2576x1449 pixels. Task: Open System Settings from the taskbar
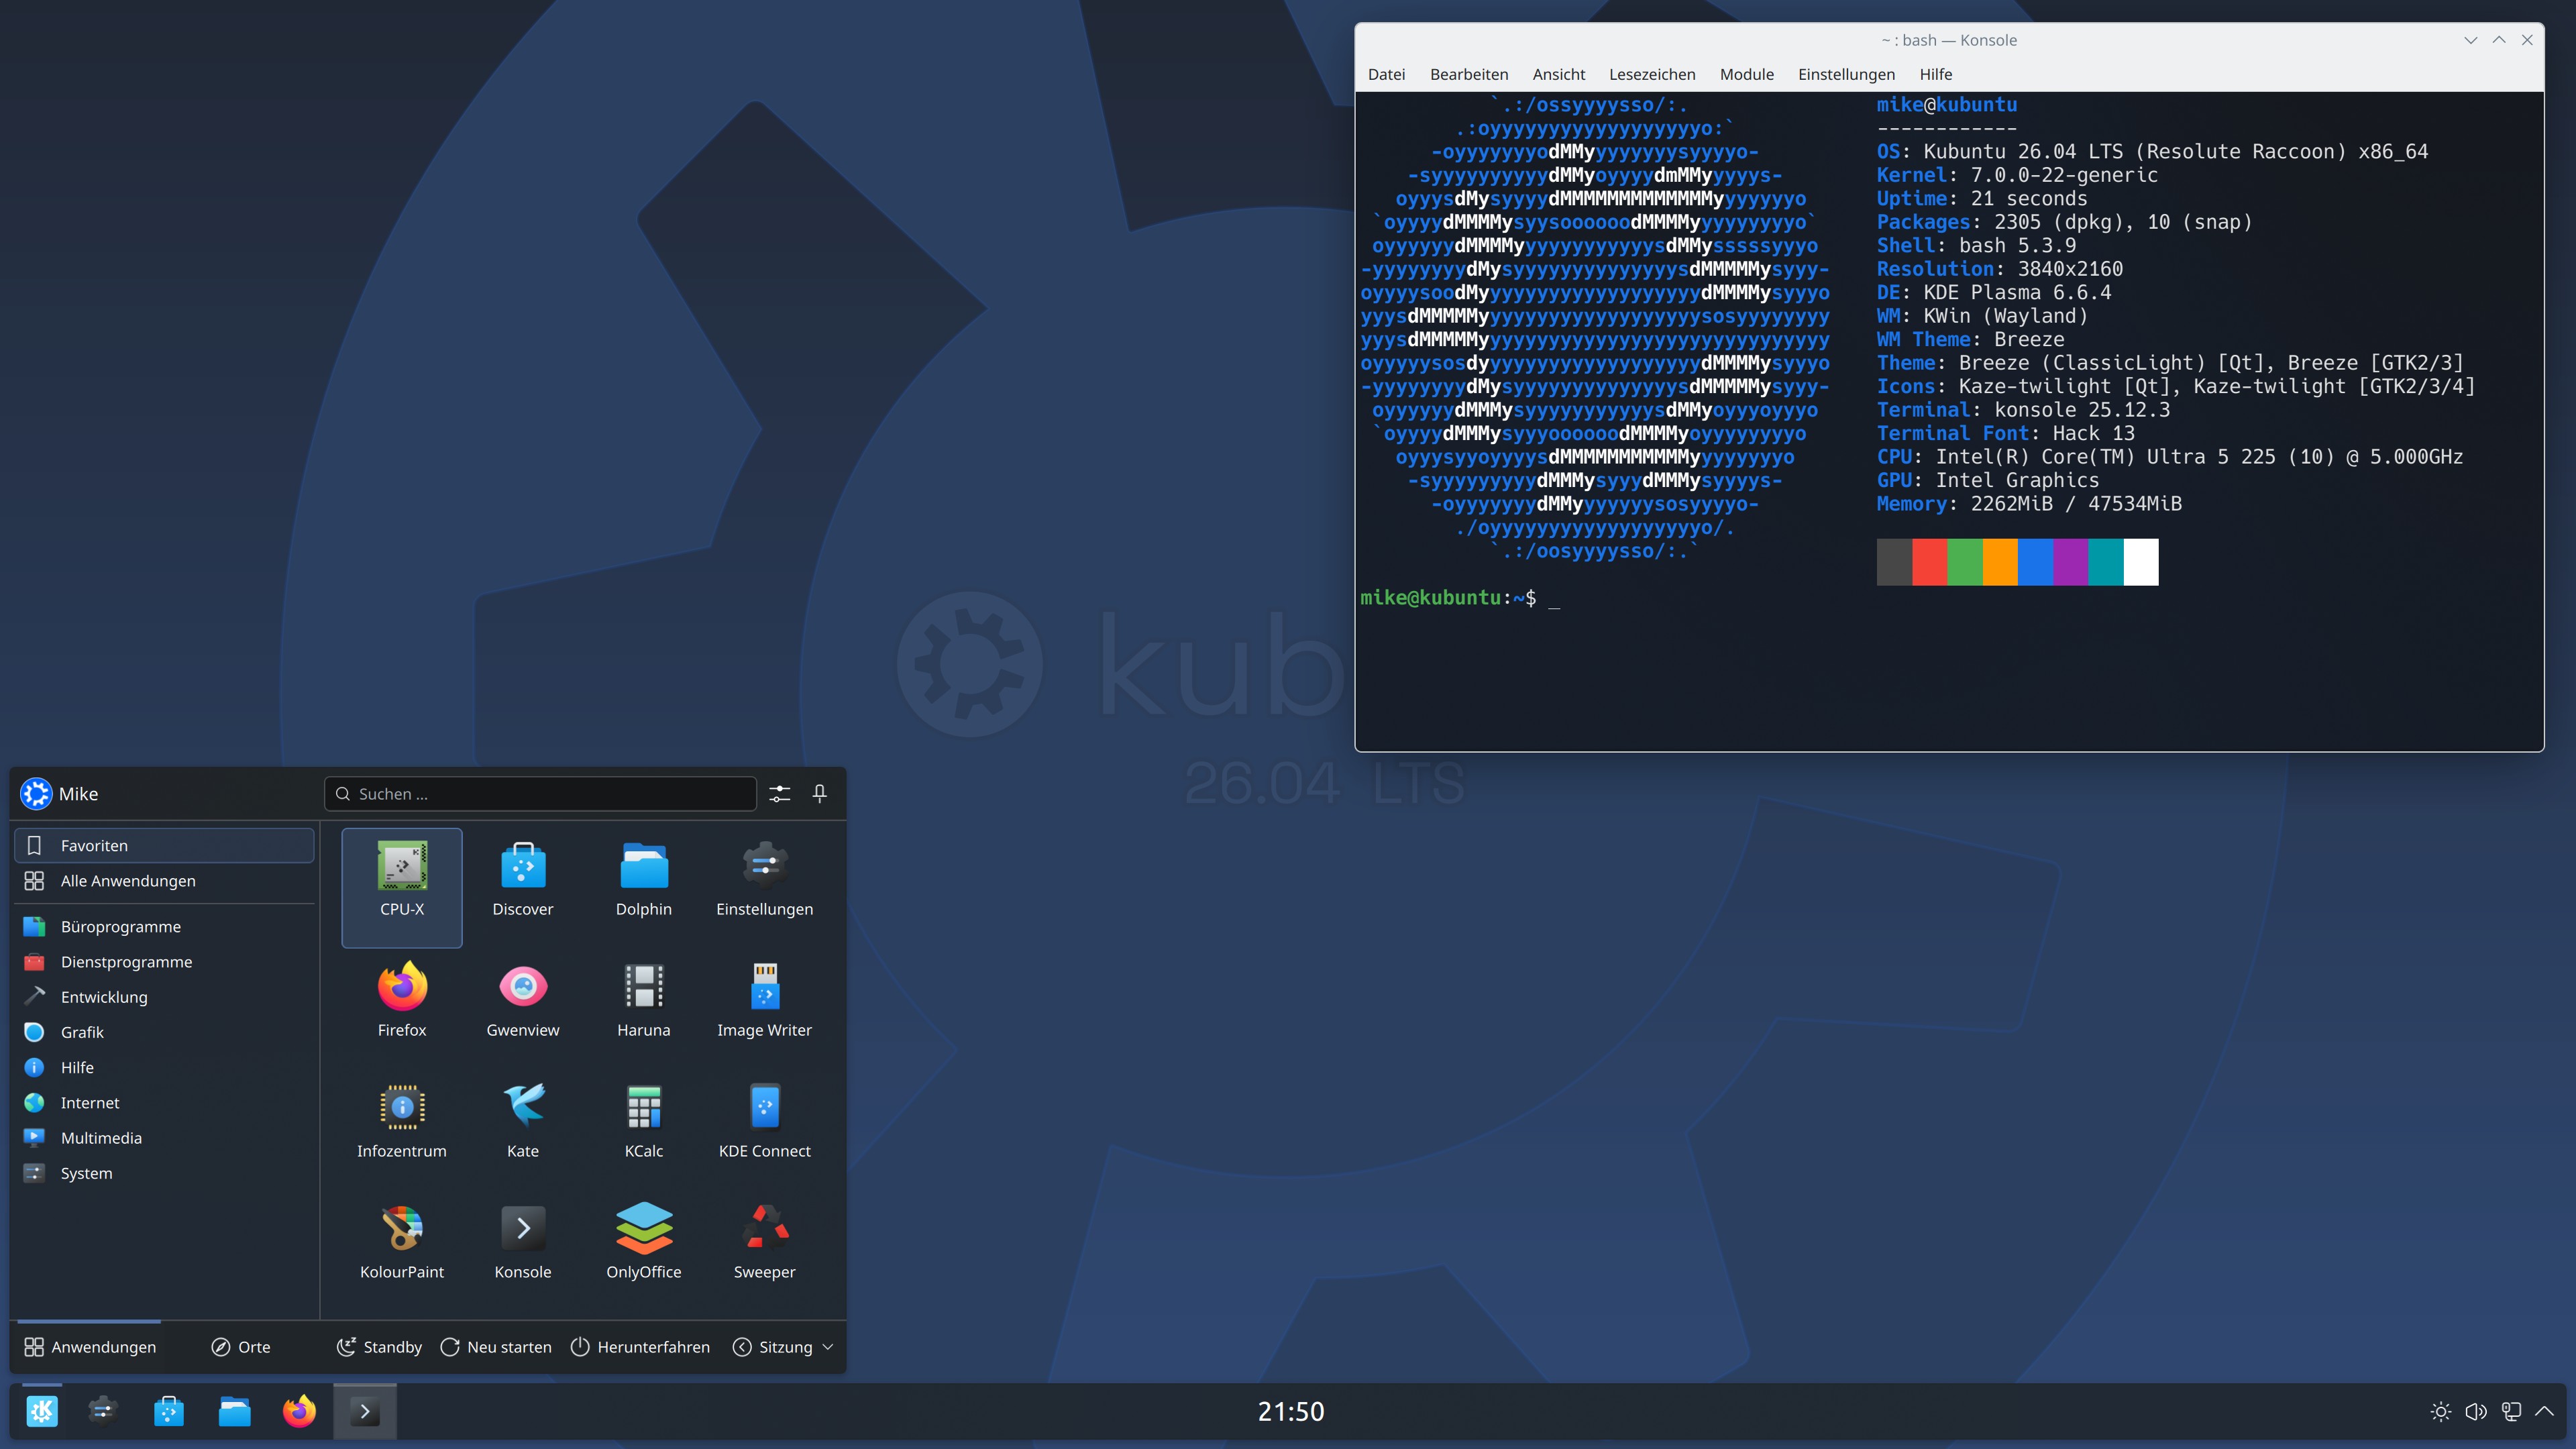[104, 1411]
